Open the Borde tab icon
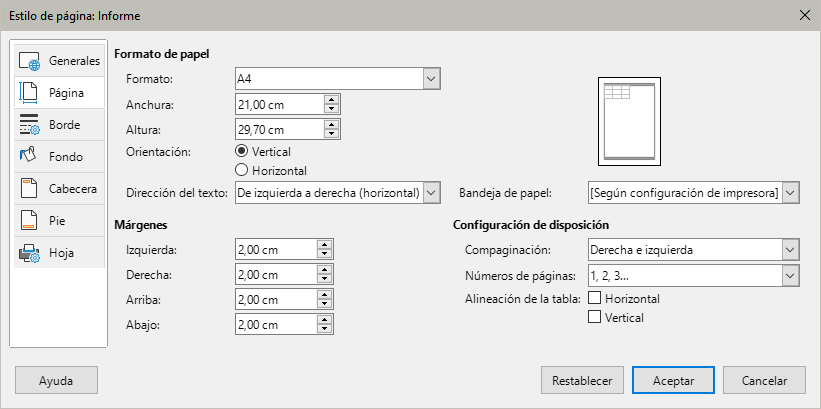The width and height of the screenshot is (821, 409). pyautogui.click(x=29, y=125)
